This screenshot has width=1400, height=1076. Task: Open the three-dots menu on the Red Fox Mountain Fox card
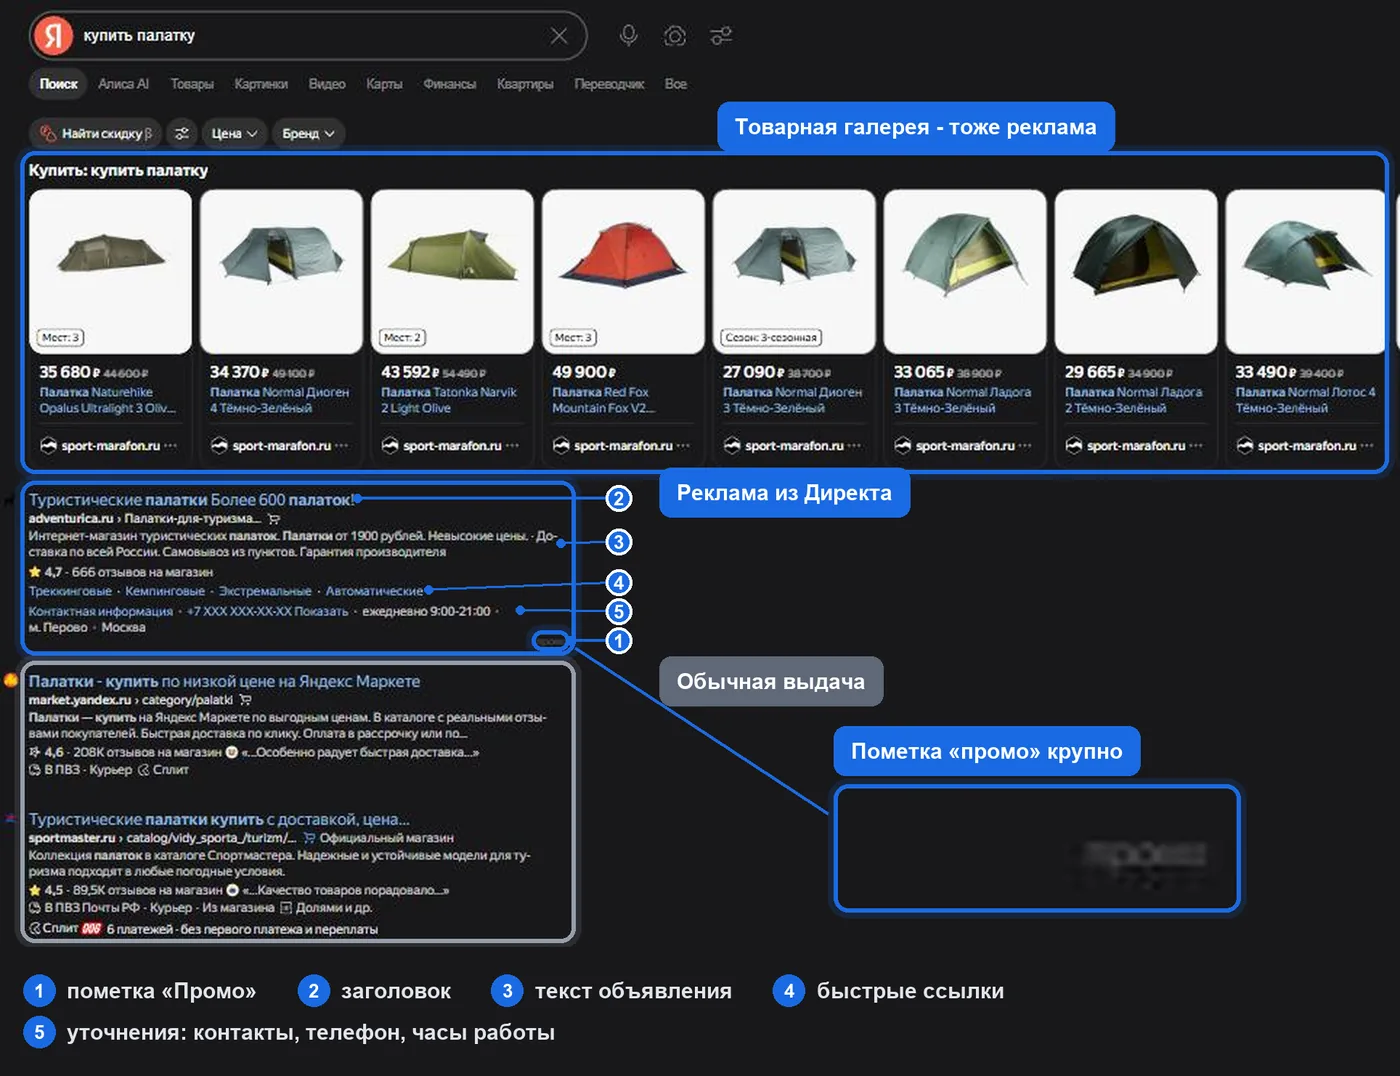pyautogui.click(x=684, y=446)
